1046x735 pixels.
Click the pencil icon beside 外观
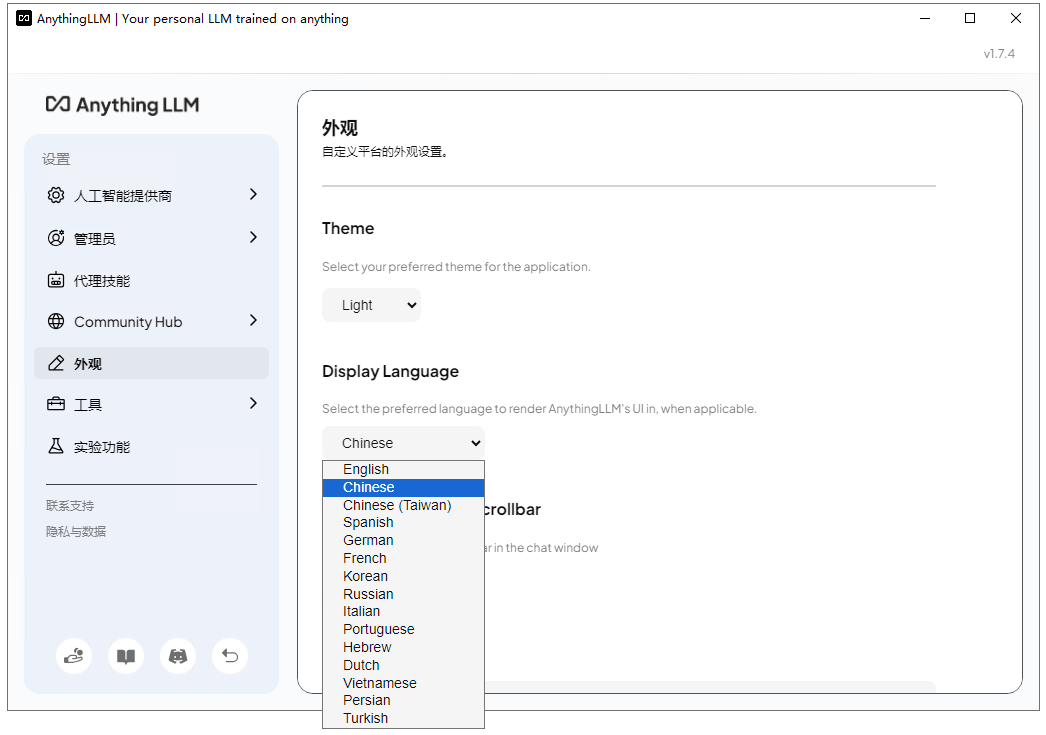click(56, 363)
